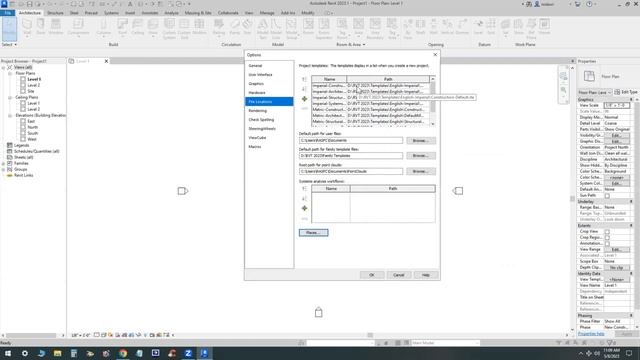Collapse Ceiling Plans node in Project Browser

tap(10, 98)
